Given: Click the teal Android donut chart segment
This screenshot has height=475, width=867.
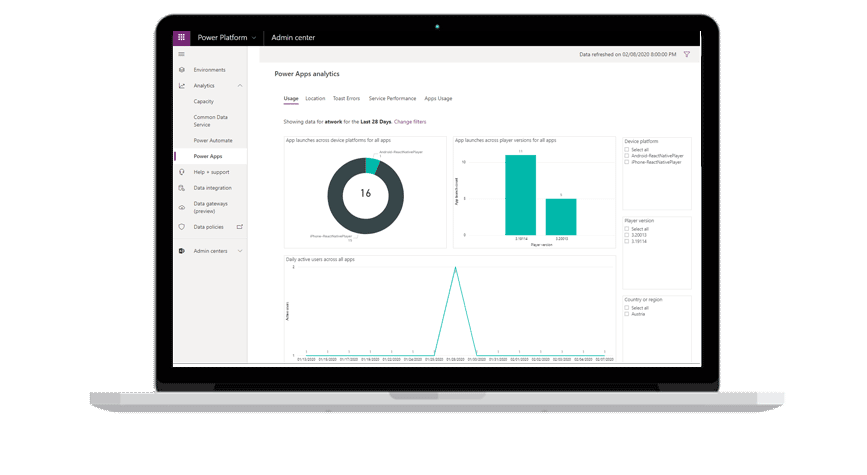Looking at the screenshot, I should [372, 166].
